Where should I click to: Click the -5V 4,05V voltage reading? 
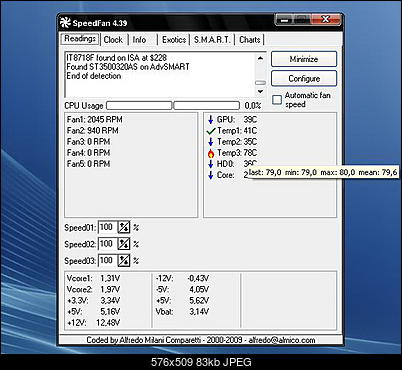point(182,289)
